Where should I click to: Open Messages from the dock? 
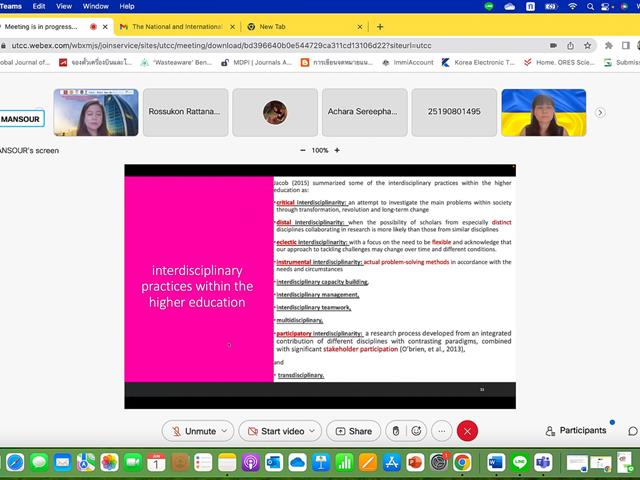pos(39,462)
